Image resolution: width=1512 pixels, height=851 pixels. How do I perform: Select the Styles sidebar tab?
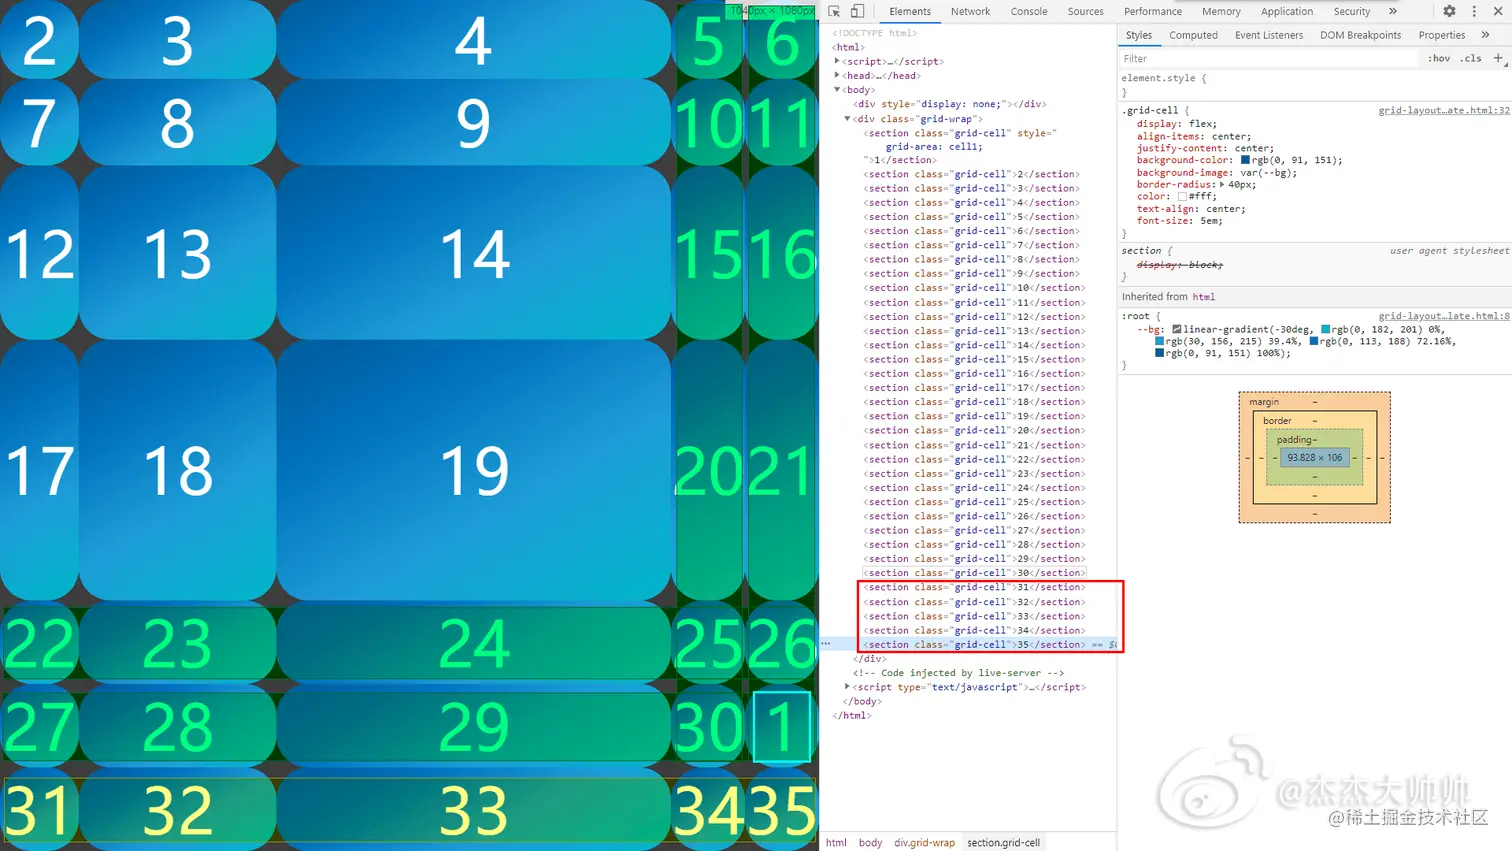click(1139, 35)
